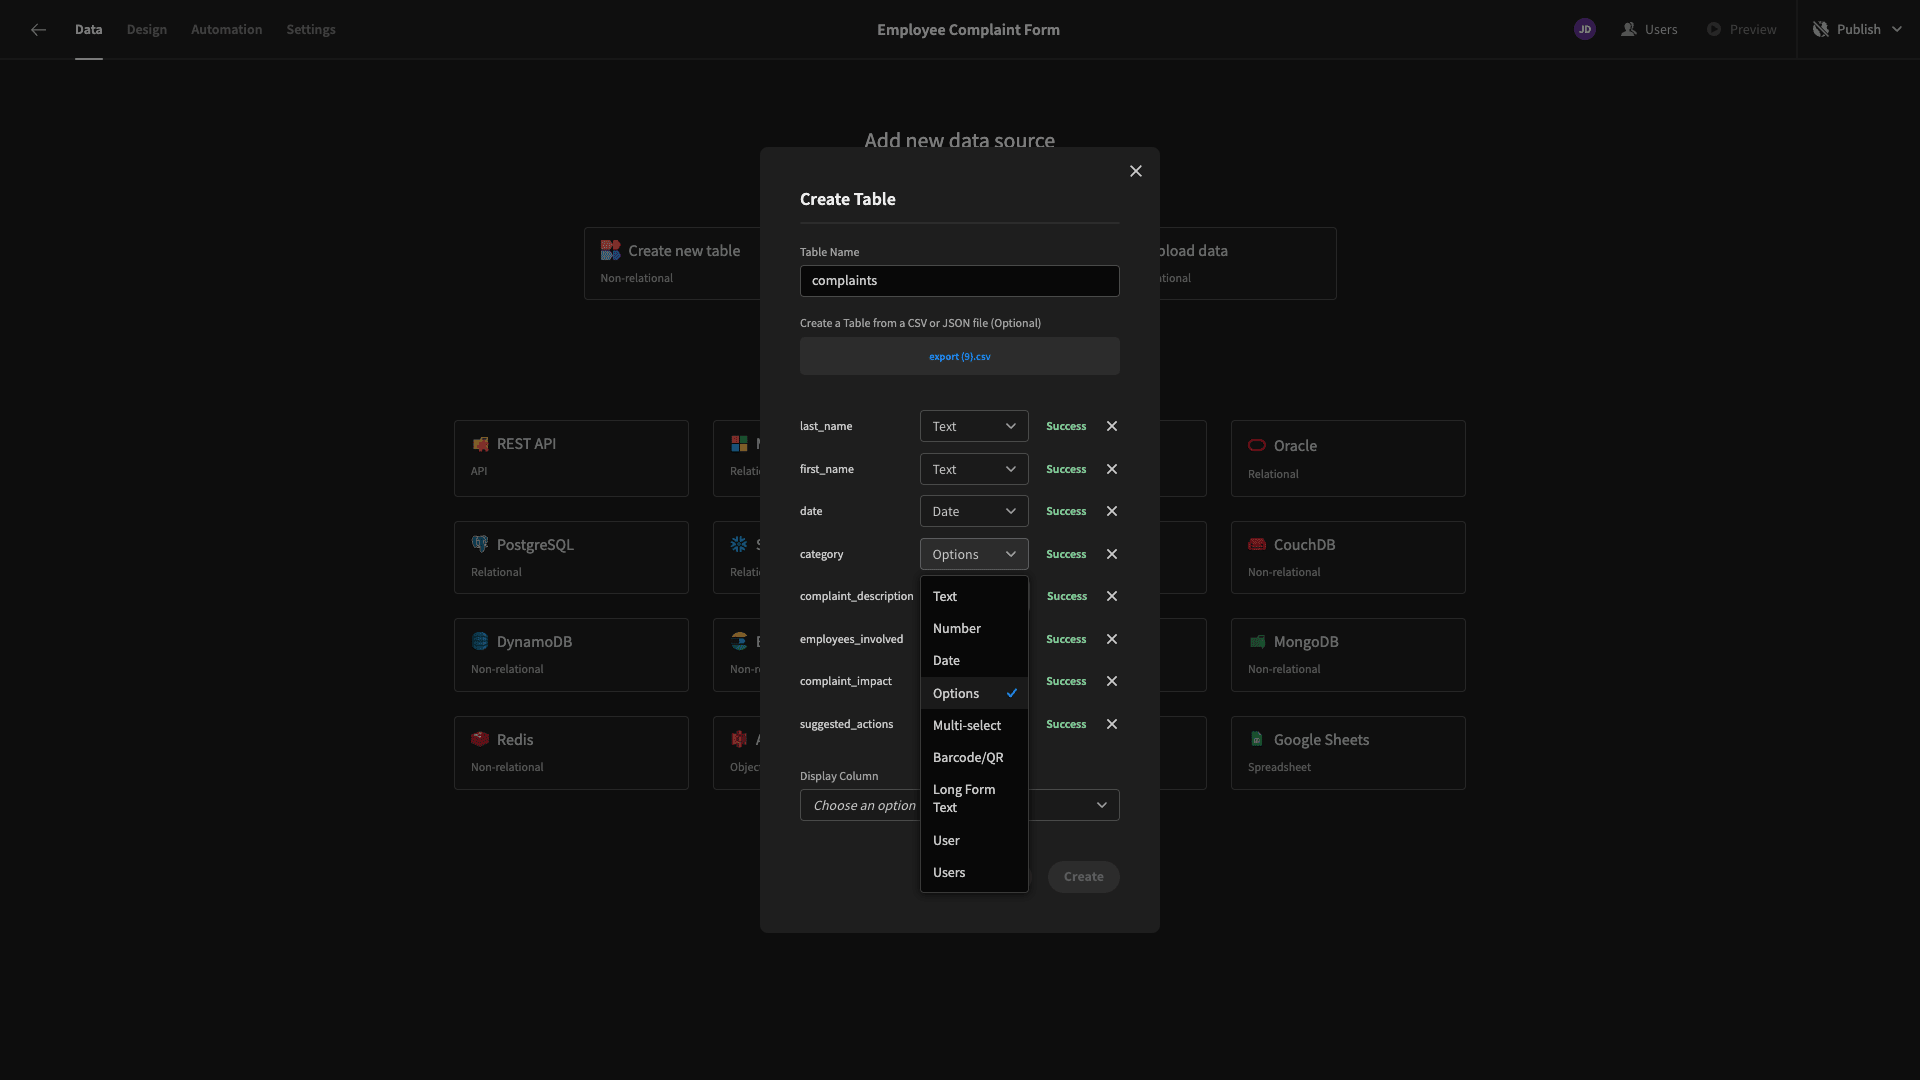Screen dimensions: 1920x1080
Task: Remove the category column
Action: click(1112, 554)
